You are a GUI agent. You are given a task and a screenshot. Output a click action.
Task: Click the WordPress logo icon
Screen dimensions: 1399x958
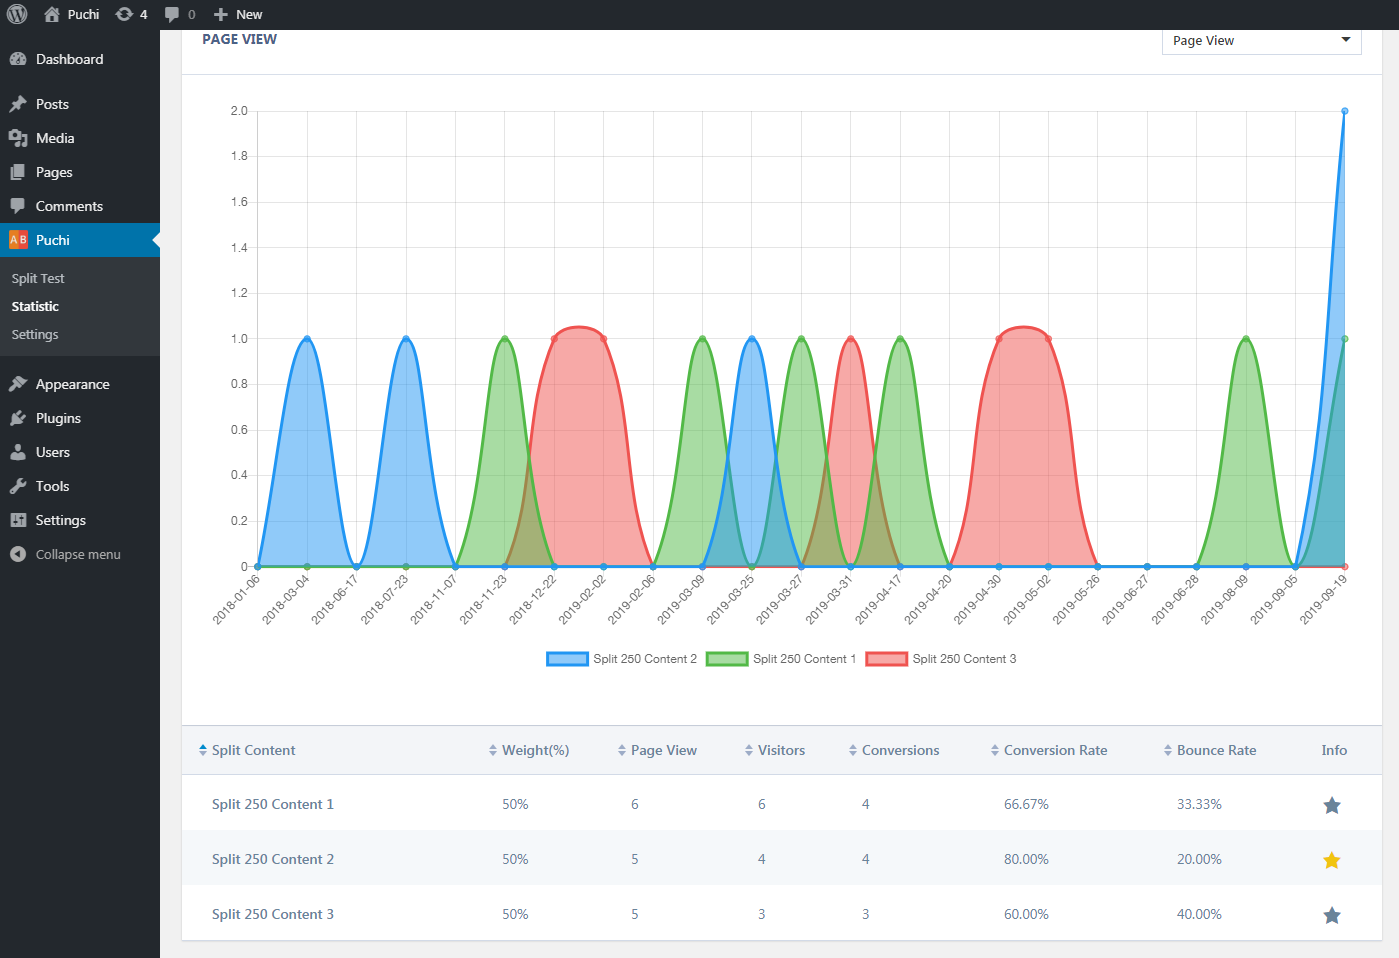17,14
